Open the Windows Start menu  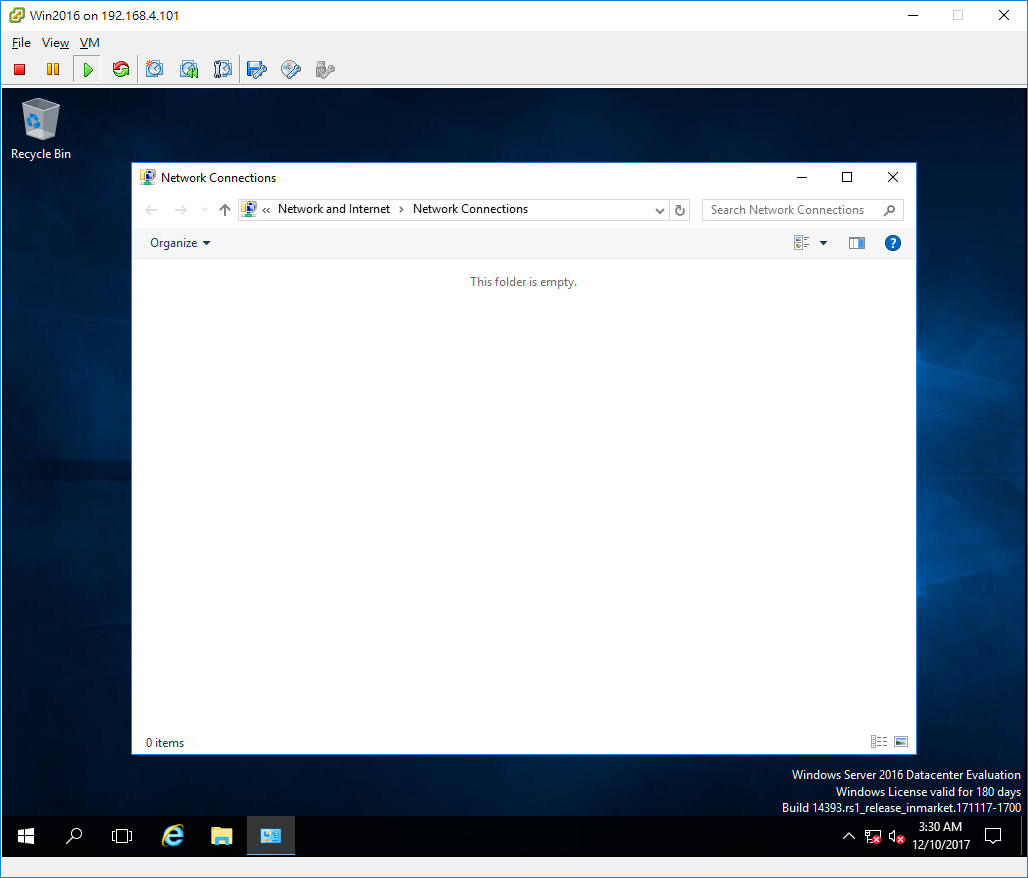26,836
